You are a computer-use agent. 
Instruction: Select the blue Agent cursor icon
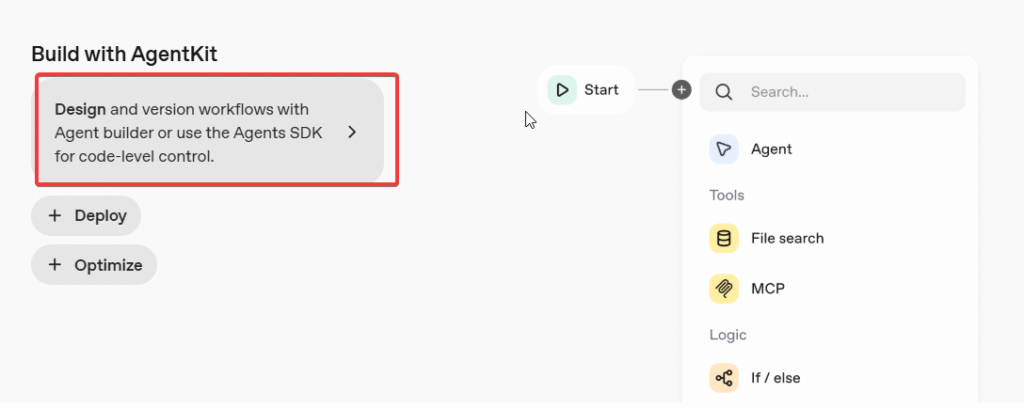click(x=723, y=149)
